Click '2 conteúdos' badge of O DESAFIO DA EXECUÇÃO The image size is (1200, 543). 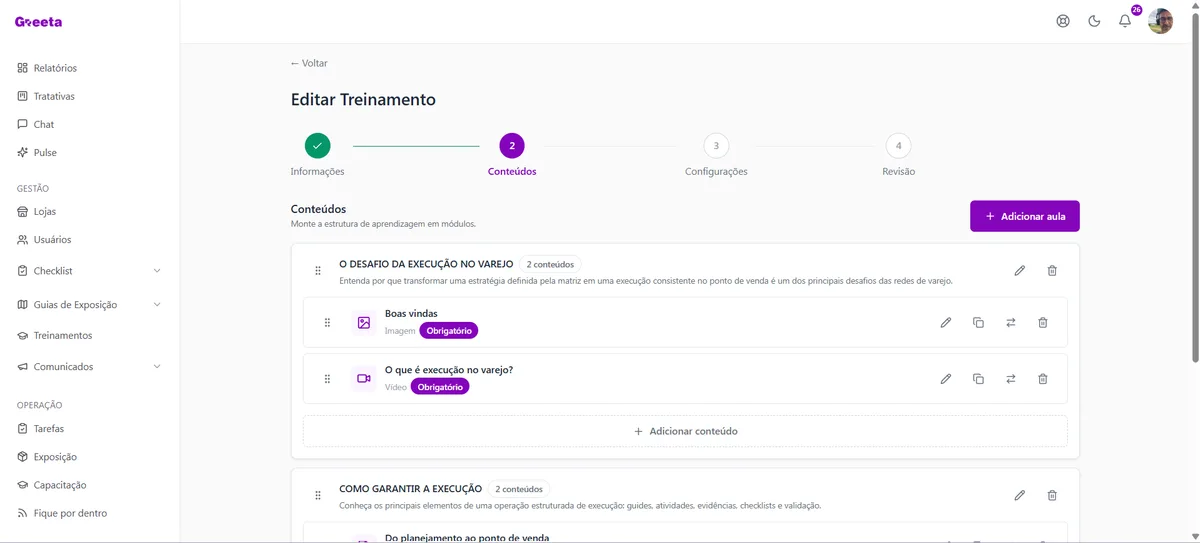click(551, 264)
